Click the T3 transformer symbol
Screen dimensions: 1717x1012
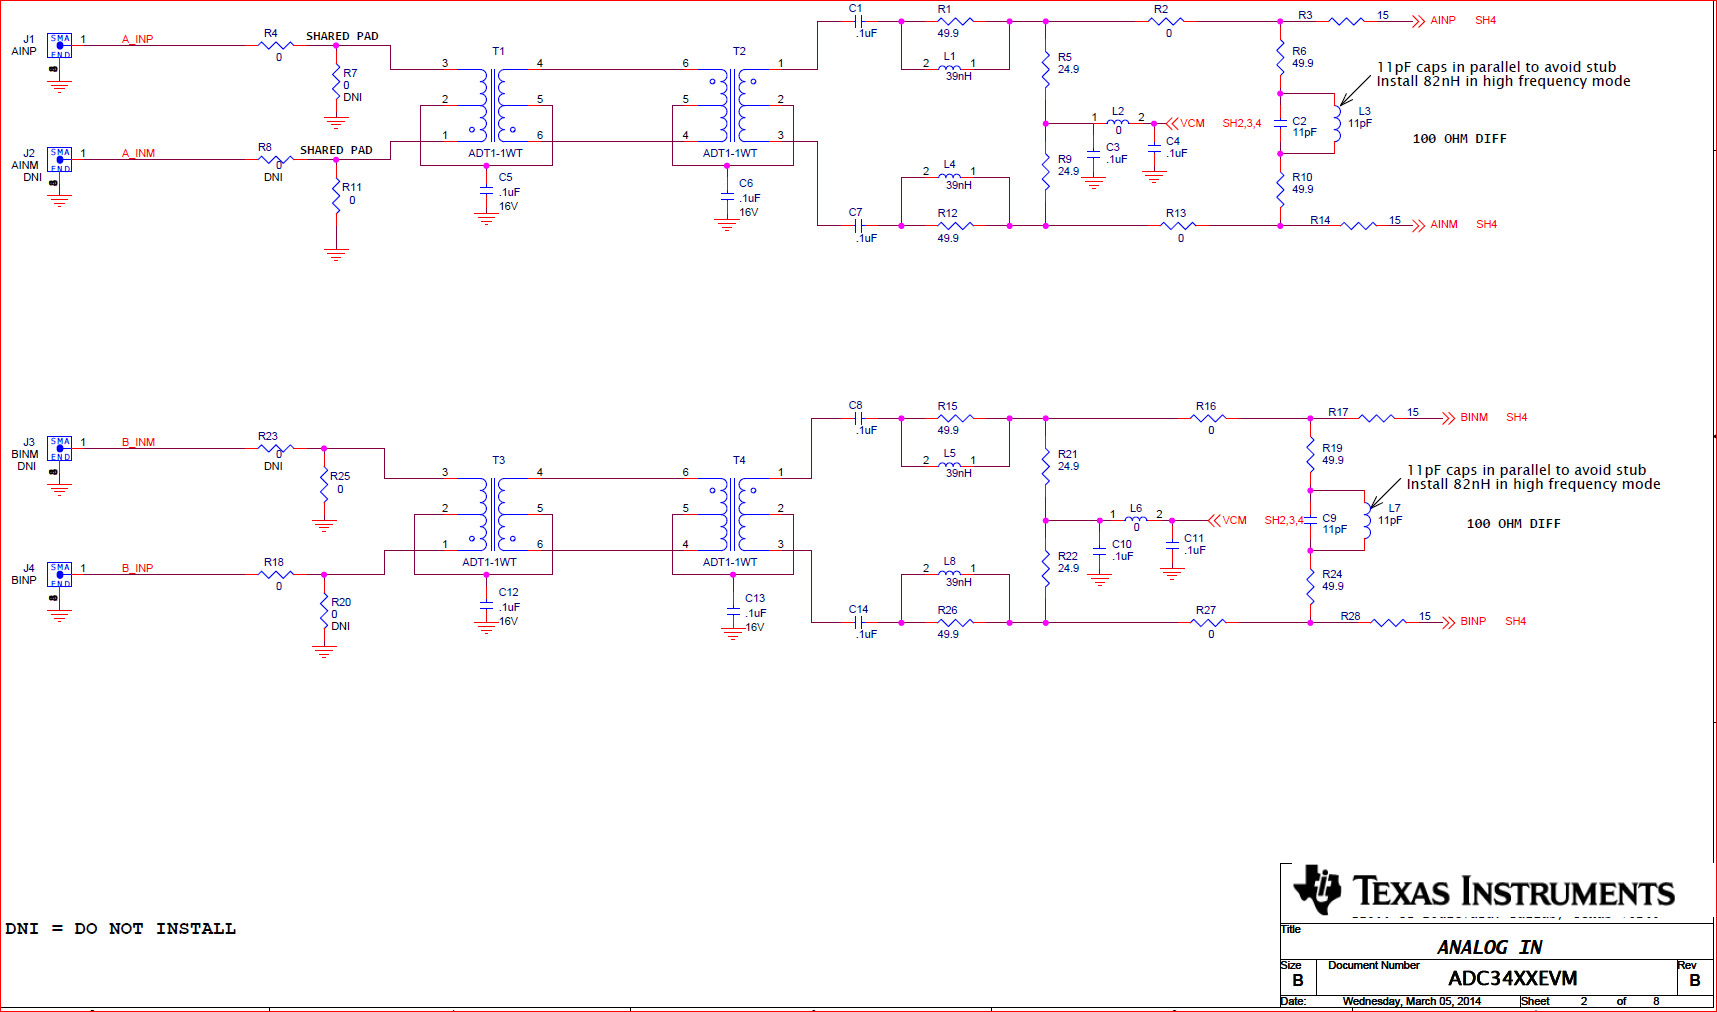coord(492,514)
